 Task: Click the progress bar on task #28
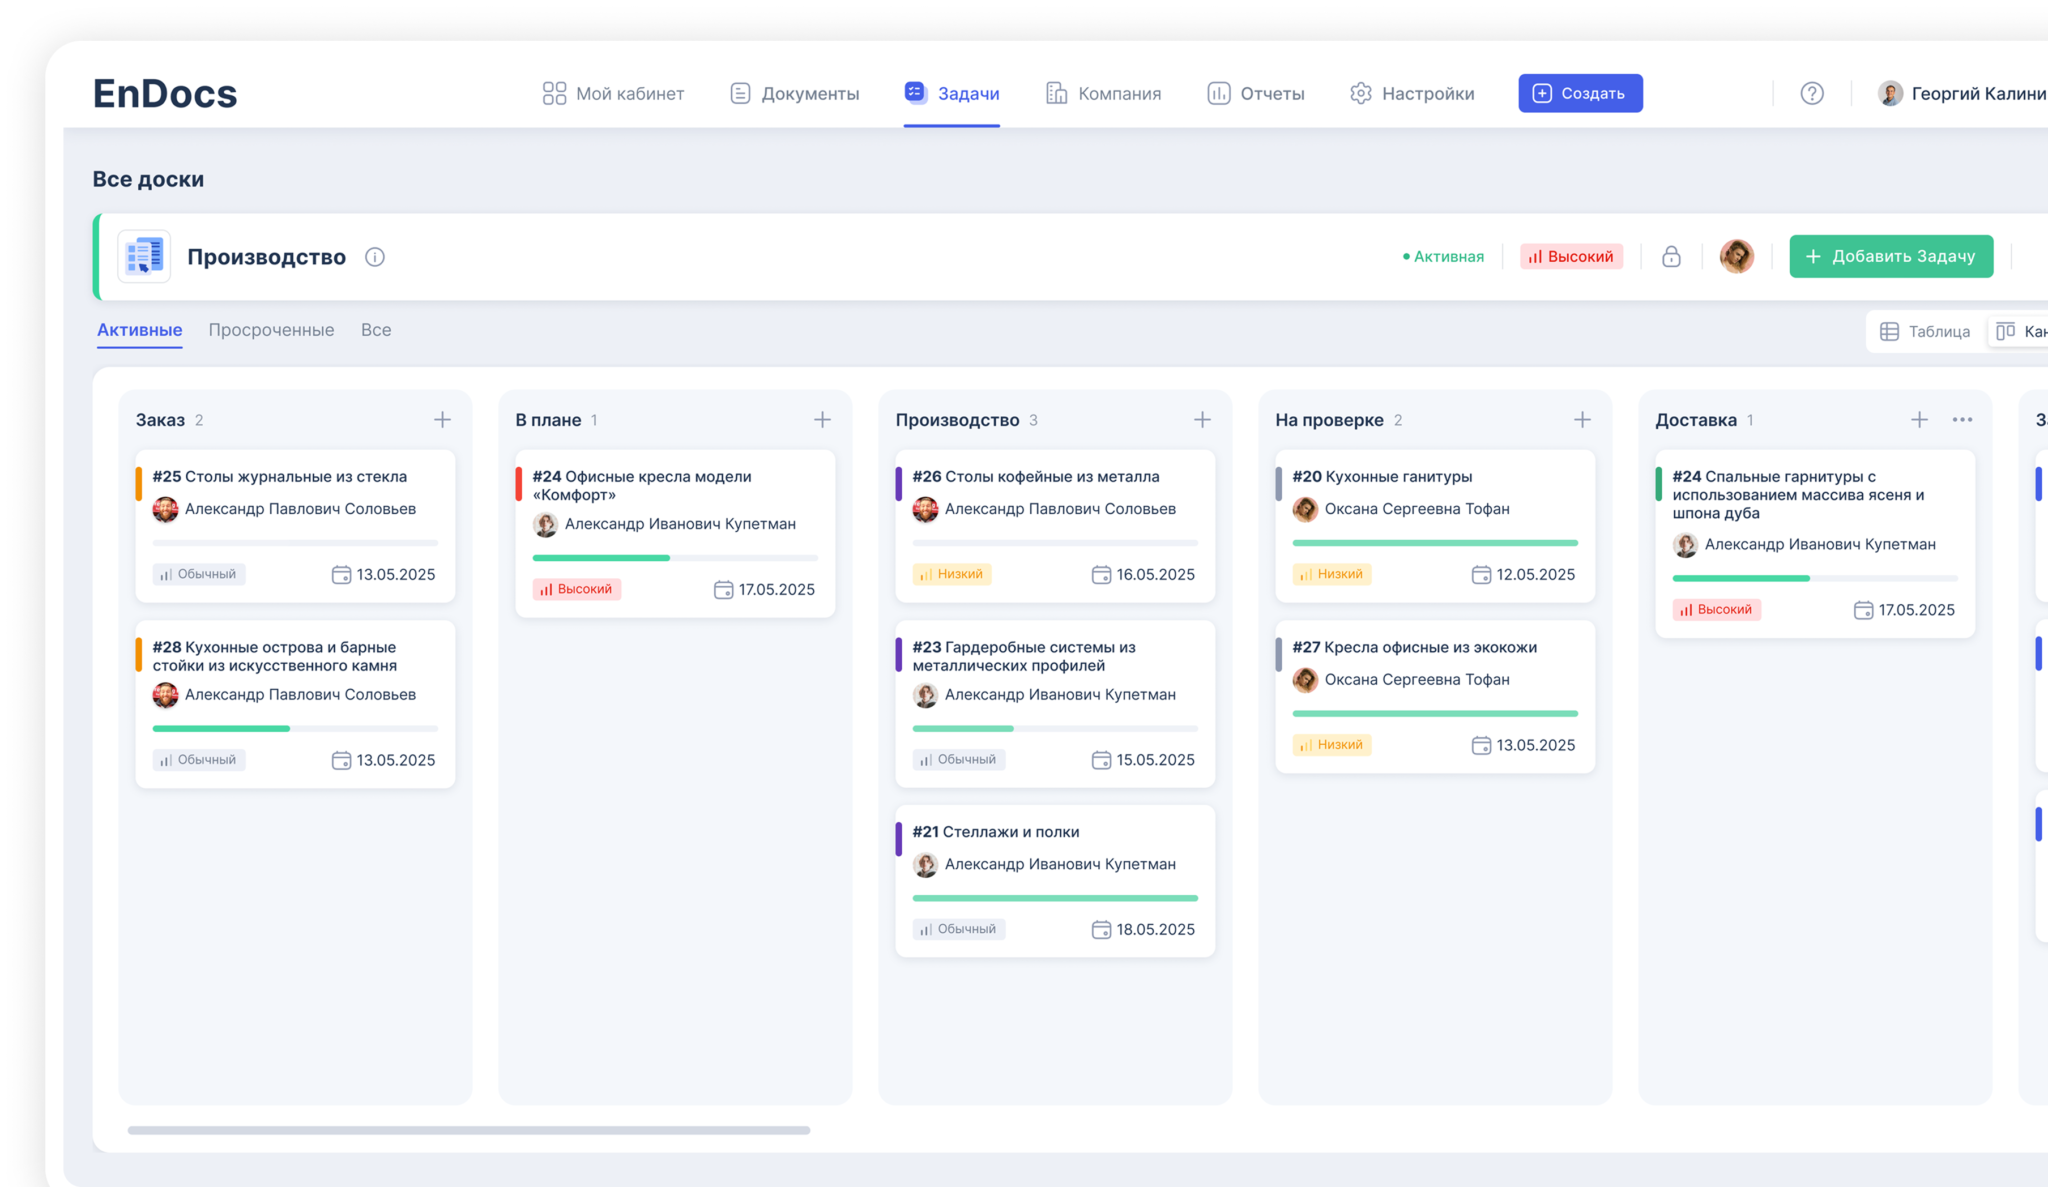tap(295, 728)
